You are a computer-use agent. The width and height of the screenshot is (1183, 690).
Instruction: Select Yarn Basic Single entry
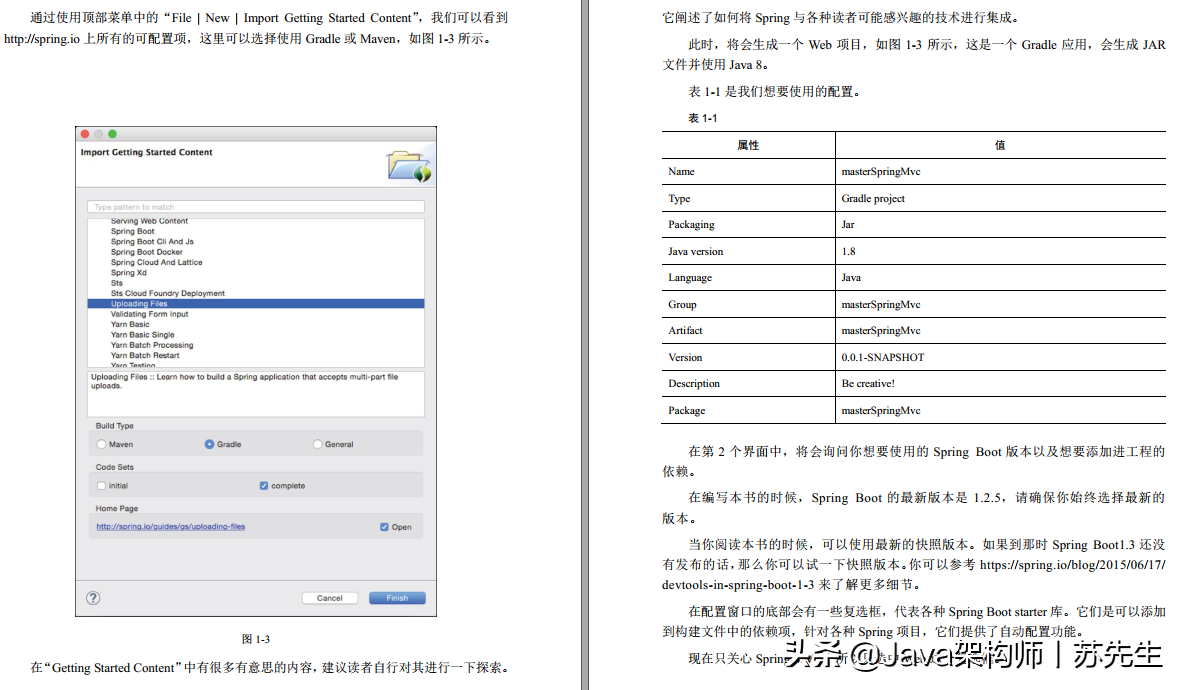coord(143,335)
